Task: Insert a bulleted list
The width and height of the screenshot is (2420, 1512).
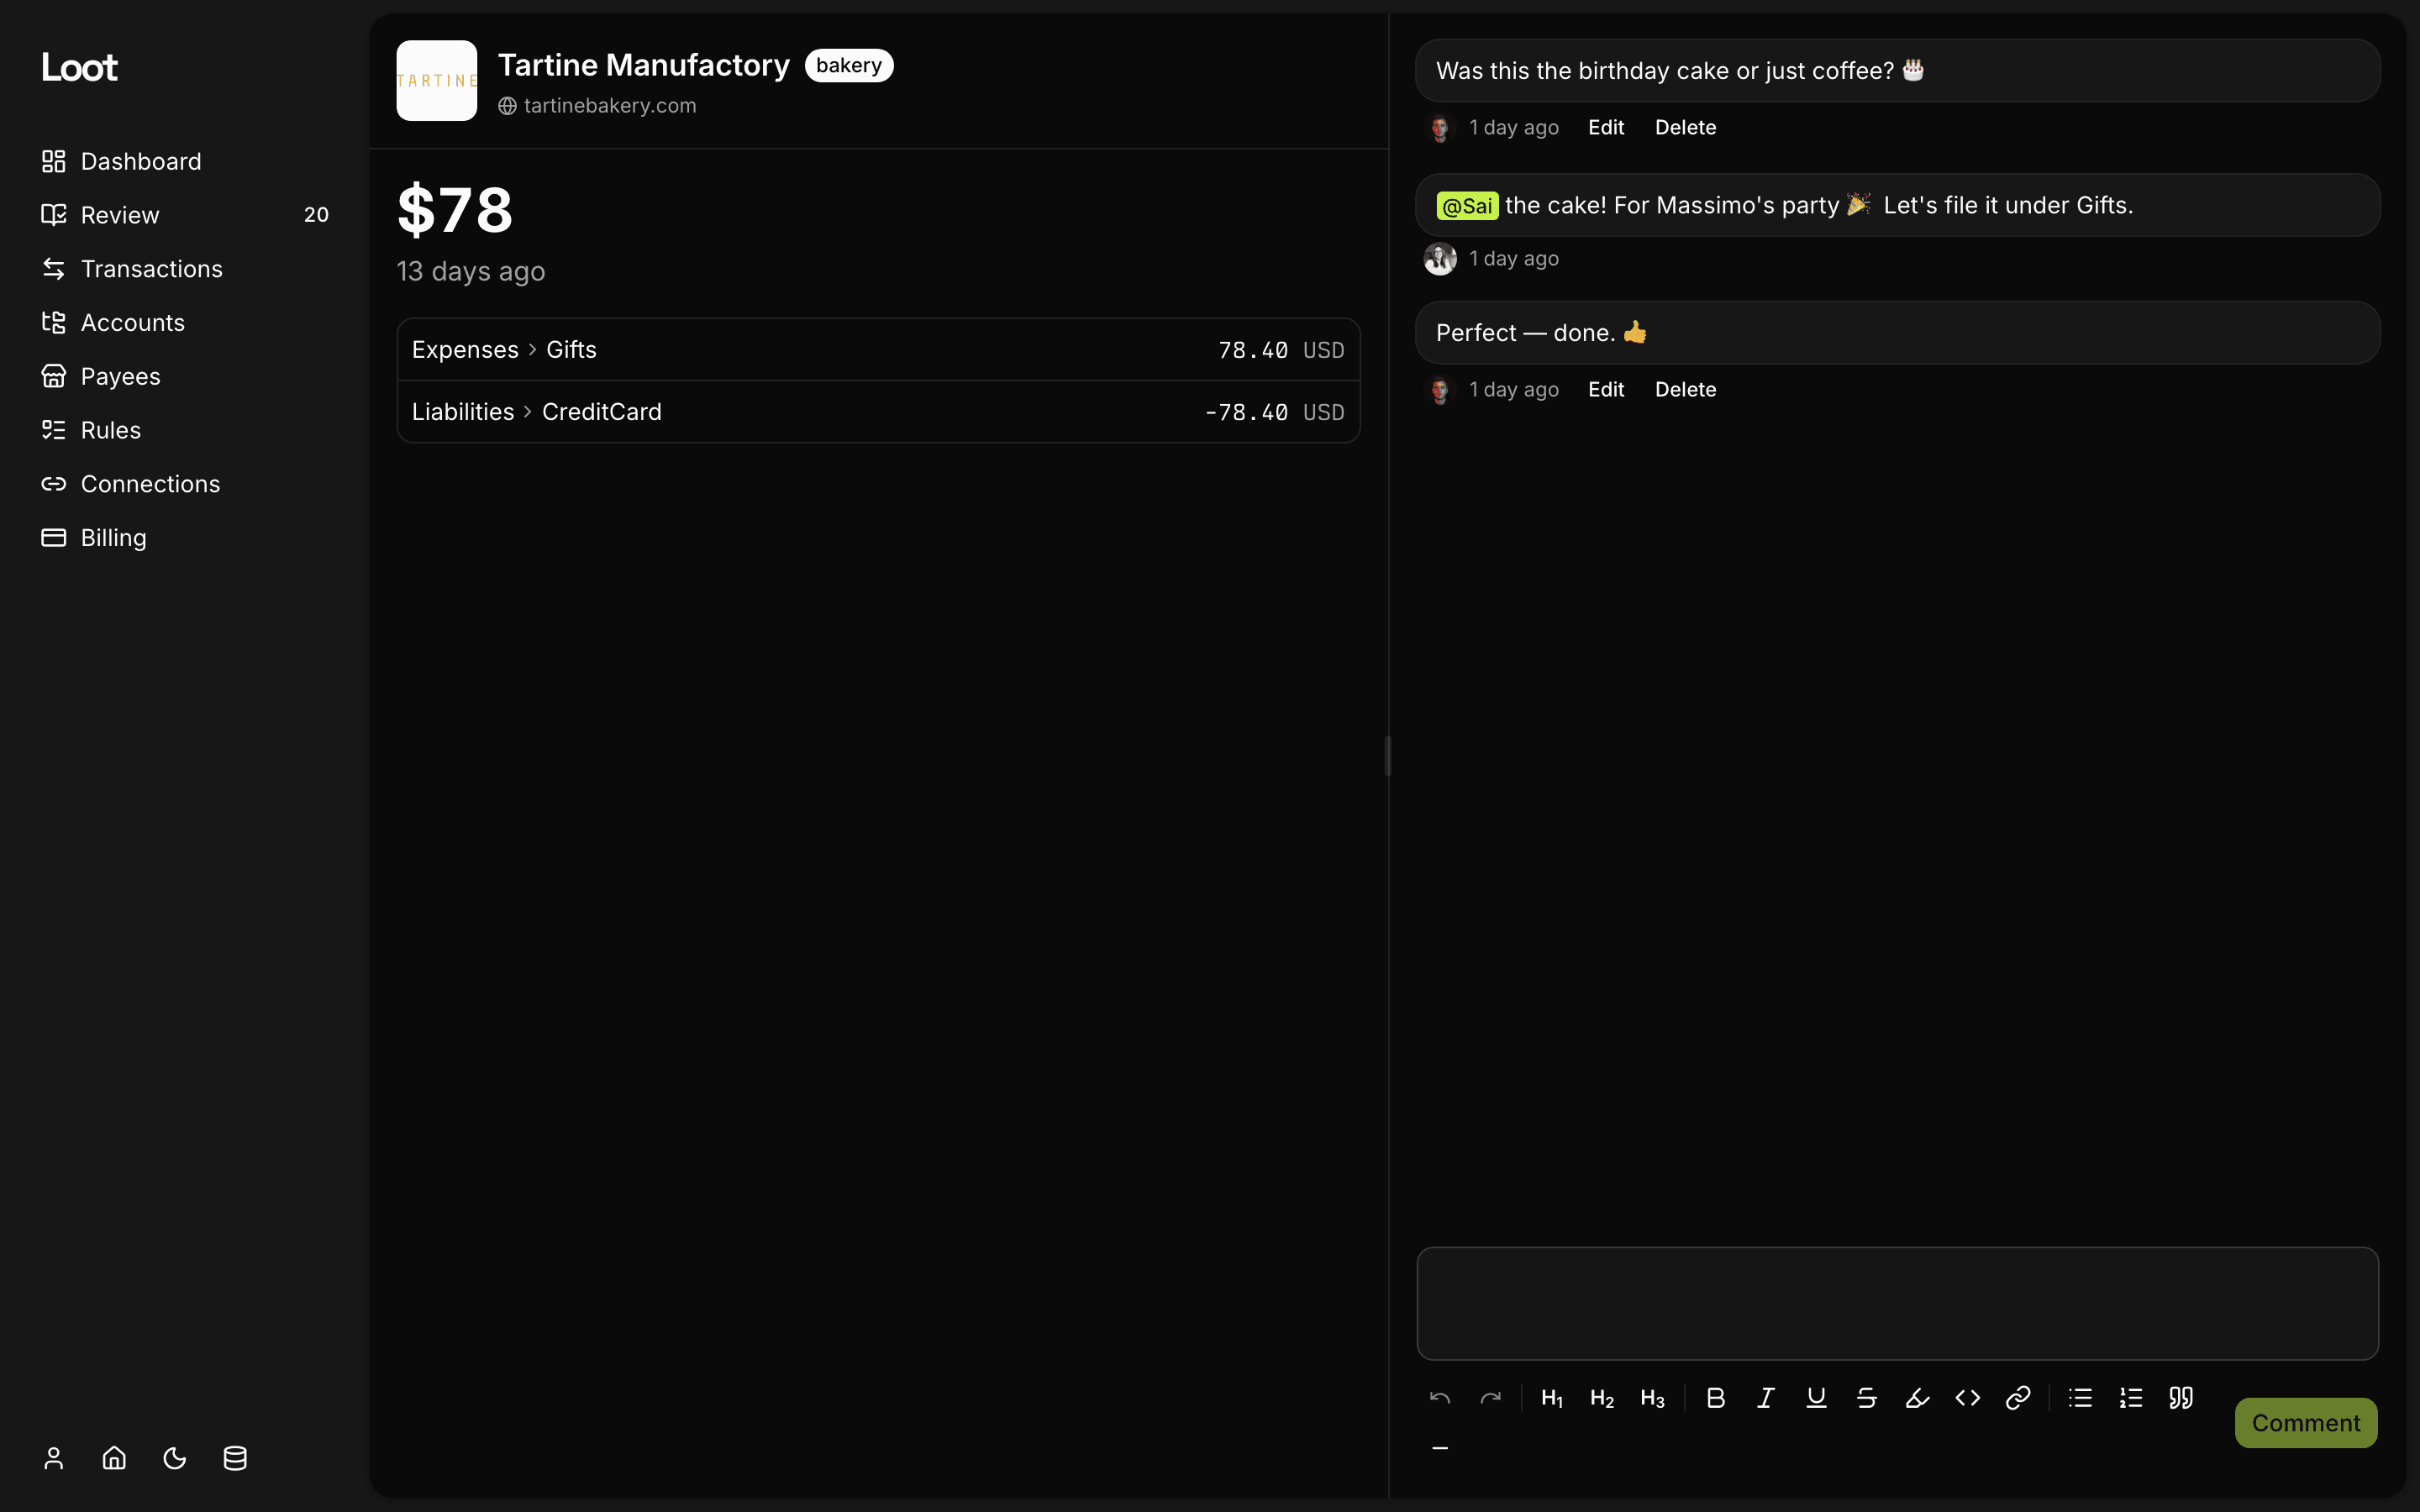Action: pos(2080,1398)
